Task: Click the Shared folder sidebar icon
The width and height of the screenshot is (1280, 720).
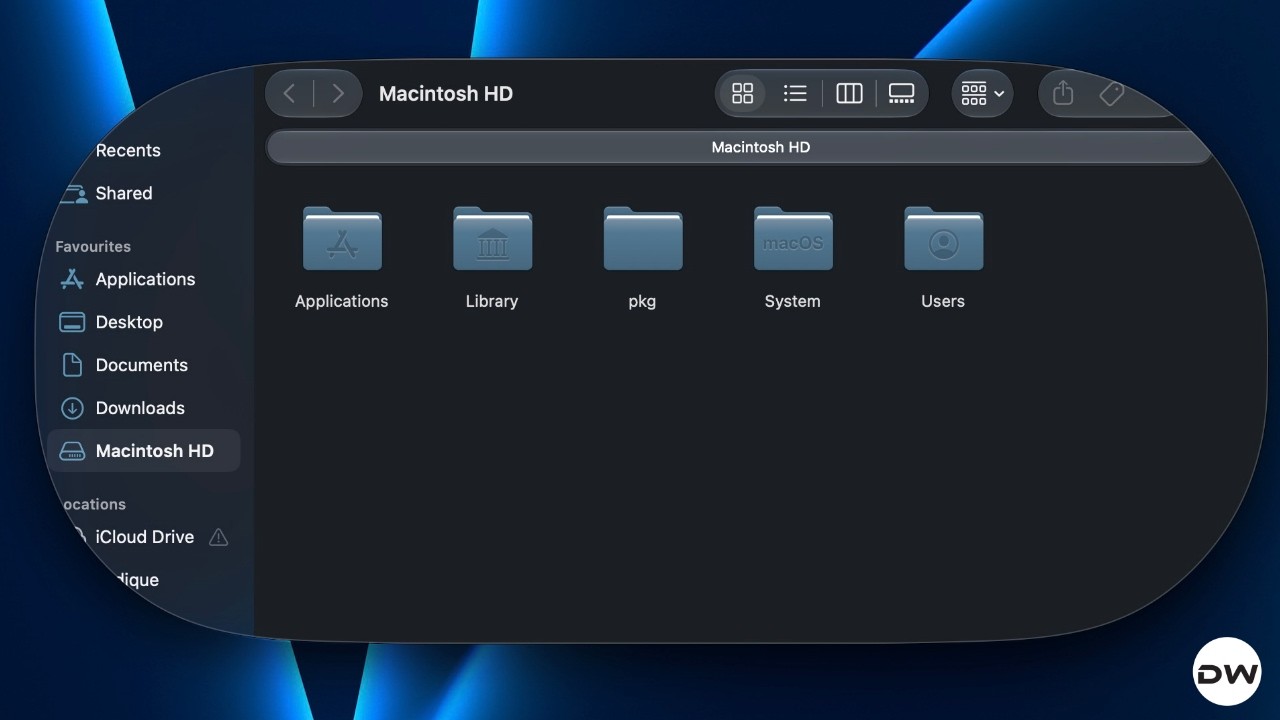Action: (74, 194)
